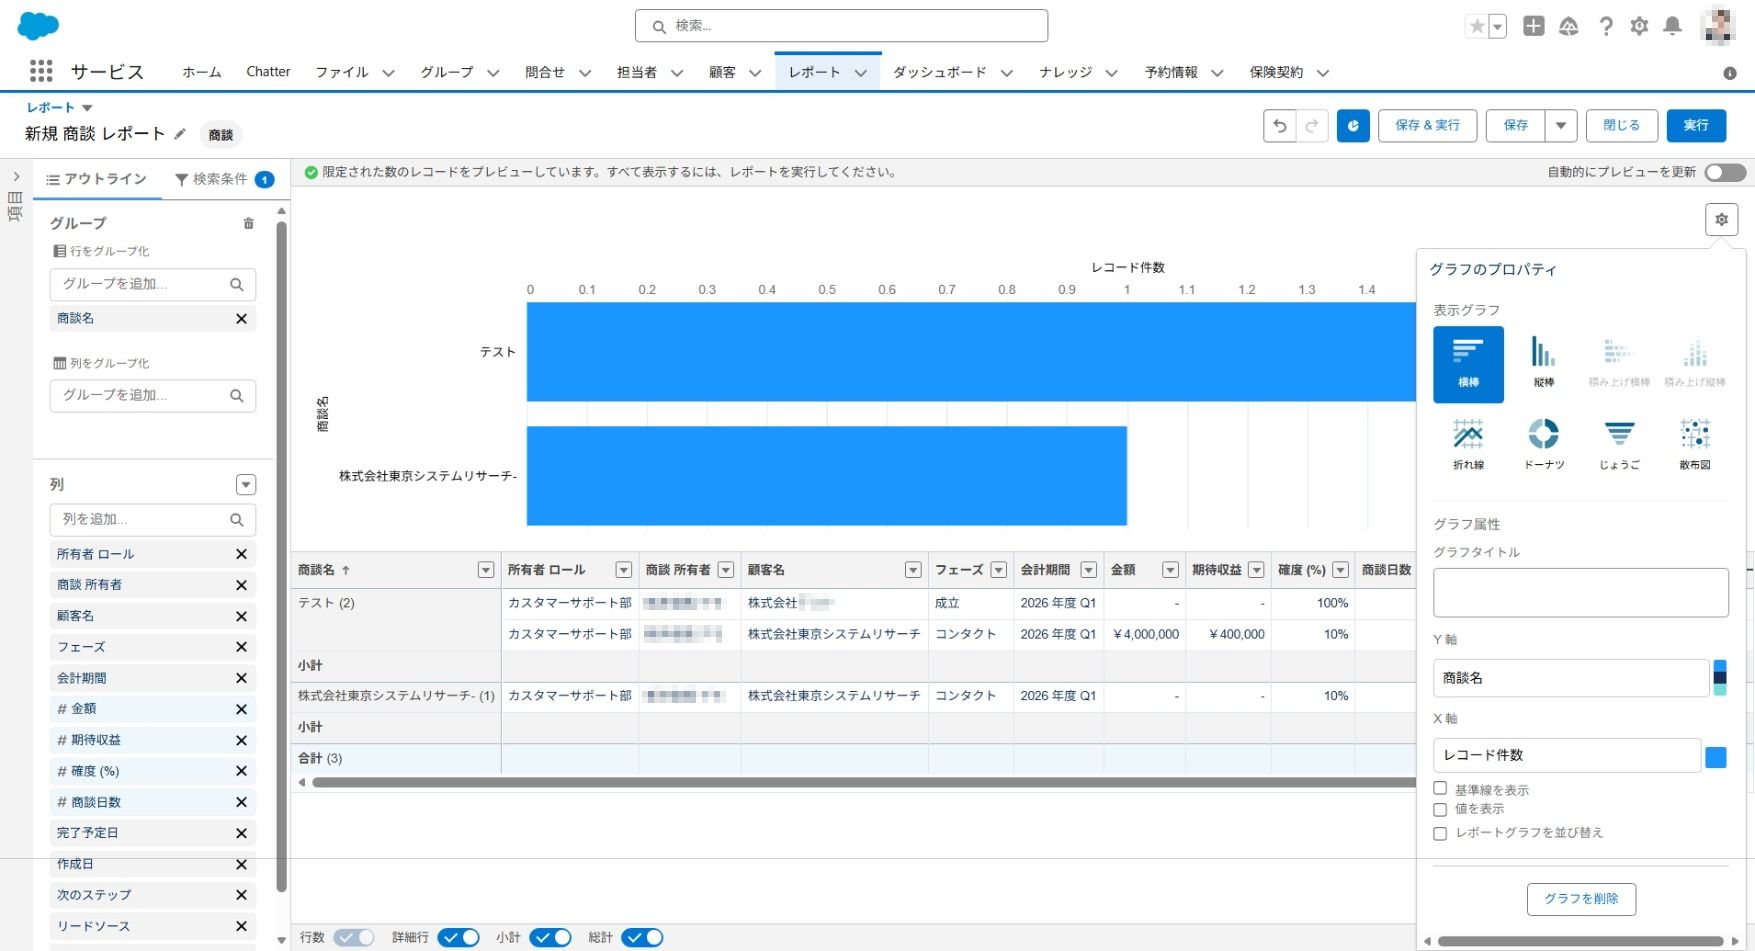Pick the line chart (折れ線) icon
Viewport: 1755px width, 951px height.
pos(1468,435)
